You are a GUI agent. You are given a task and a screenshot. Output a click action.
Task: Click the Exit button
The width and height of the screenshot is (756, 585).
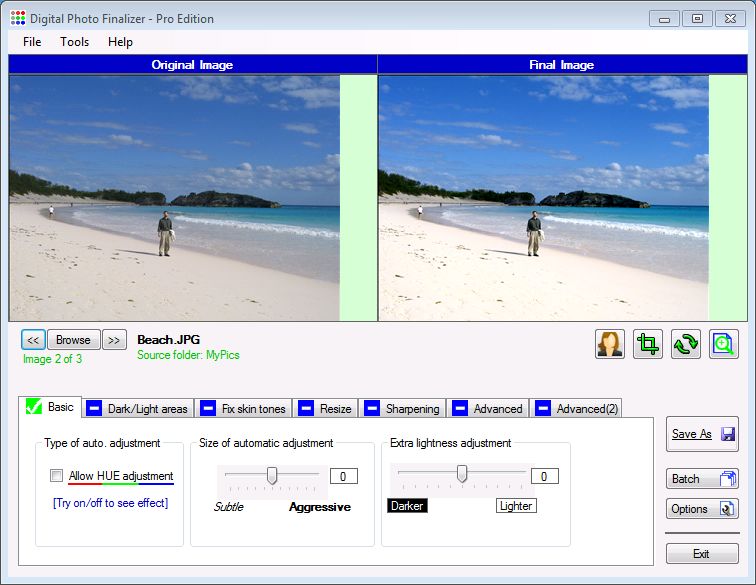[x=702, y=554]
